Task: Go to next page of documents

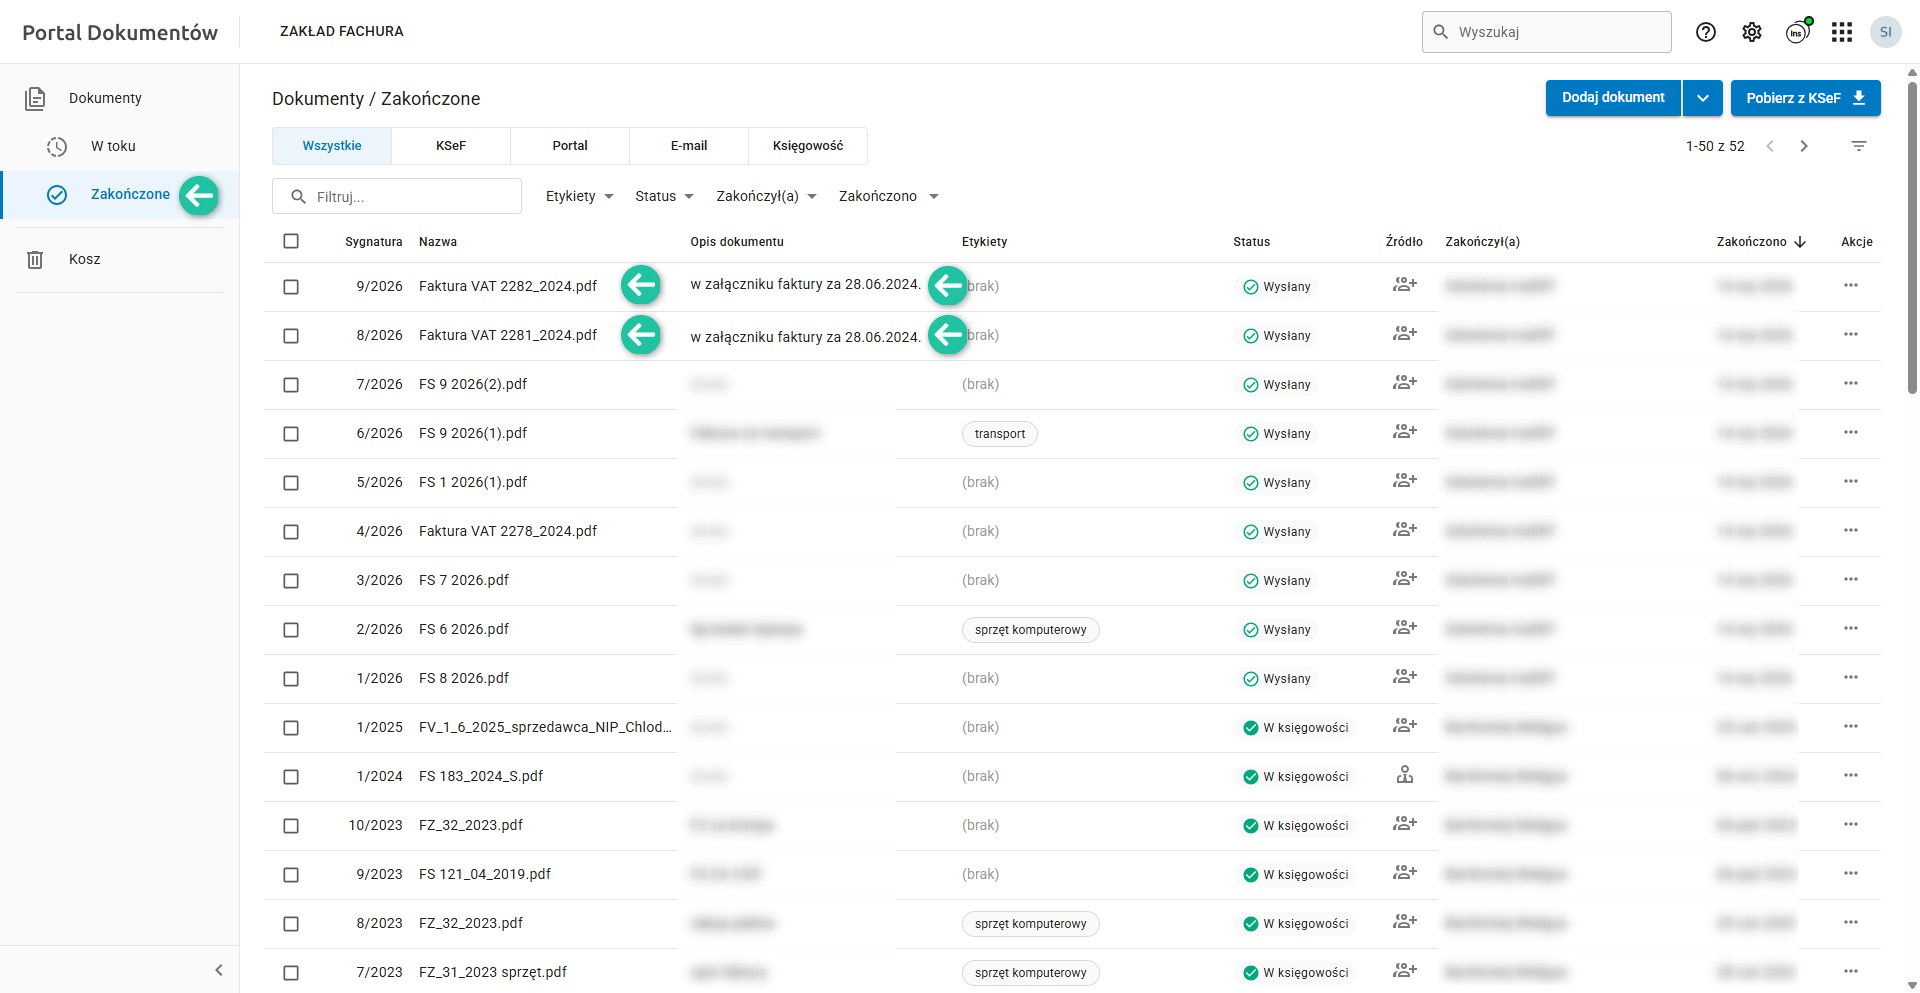Action: 1804,146
